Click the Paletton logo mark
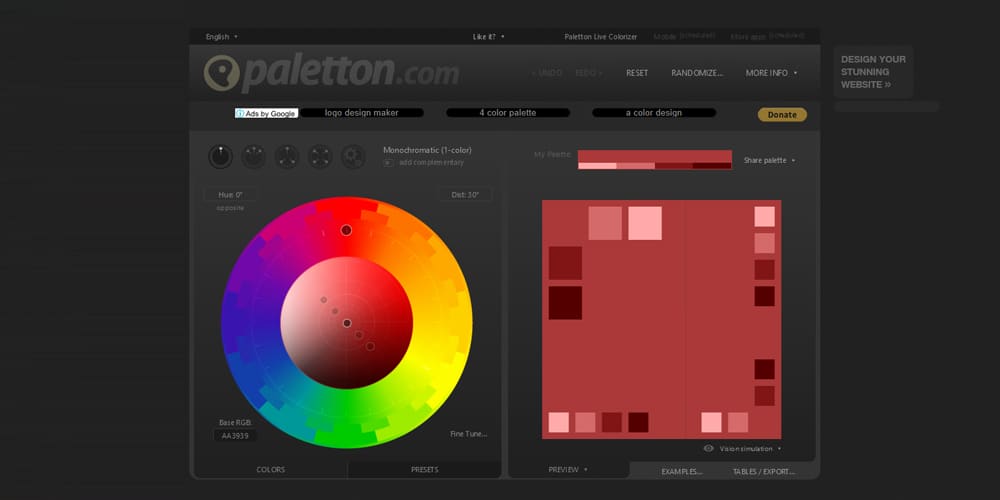This screenshot has width=1000, height=500. (x=221, y=73)
